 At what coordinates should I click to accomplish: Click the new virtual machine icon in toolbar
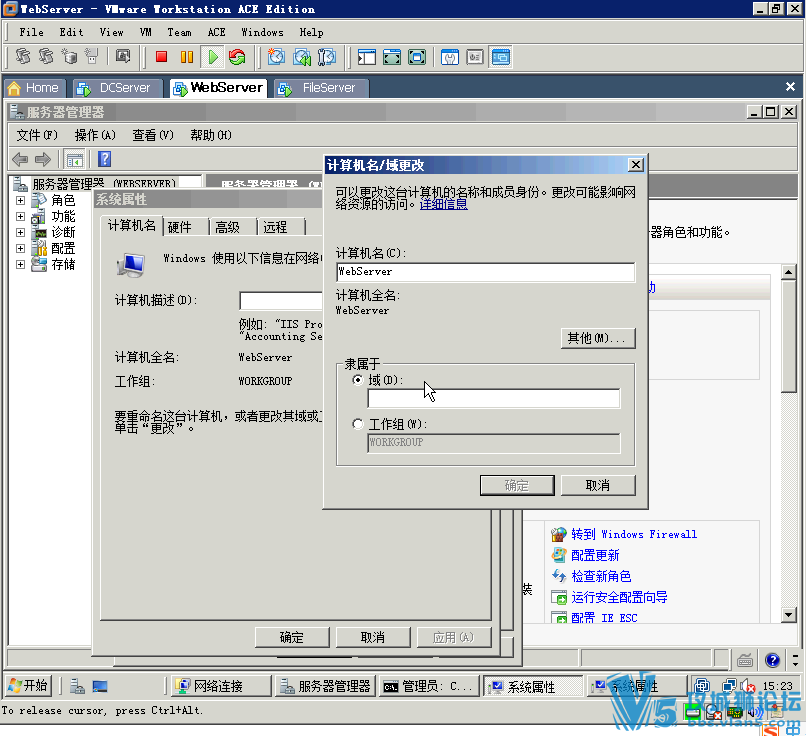[69, 56]
